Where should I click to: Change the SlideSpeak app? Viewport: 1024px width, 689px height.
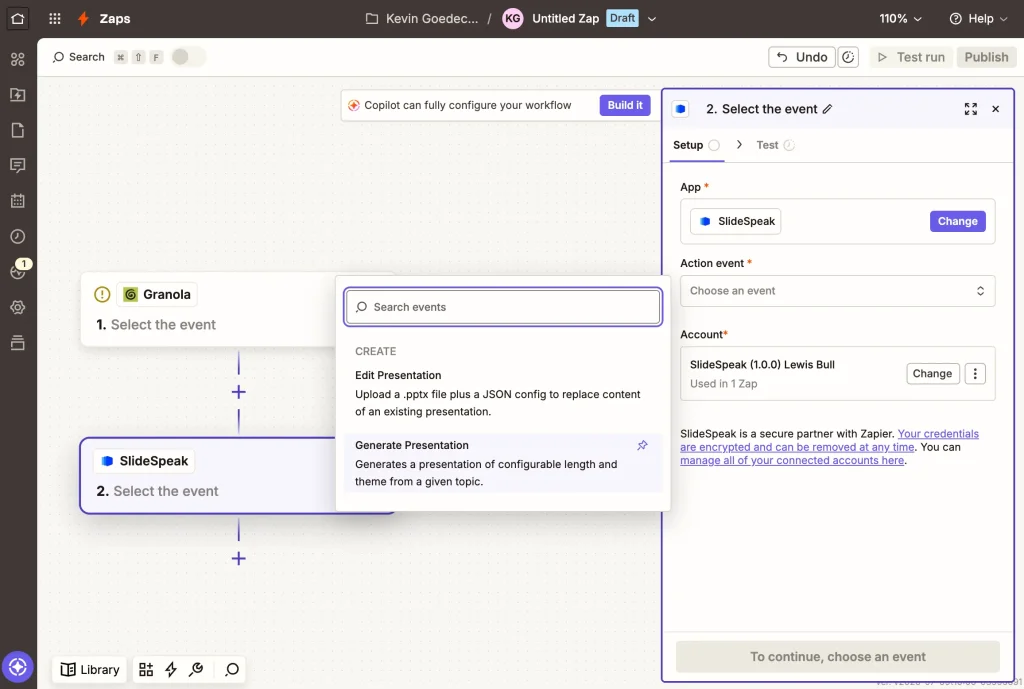point(957,221)
